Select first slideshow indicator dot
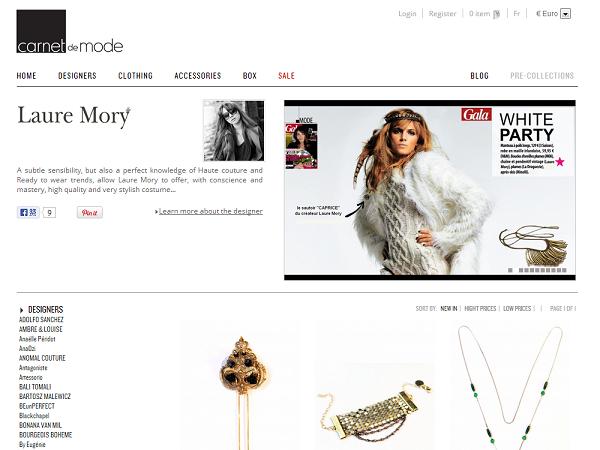The image size is (600, 450). pos(510,270)
